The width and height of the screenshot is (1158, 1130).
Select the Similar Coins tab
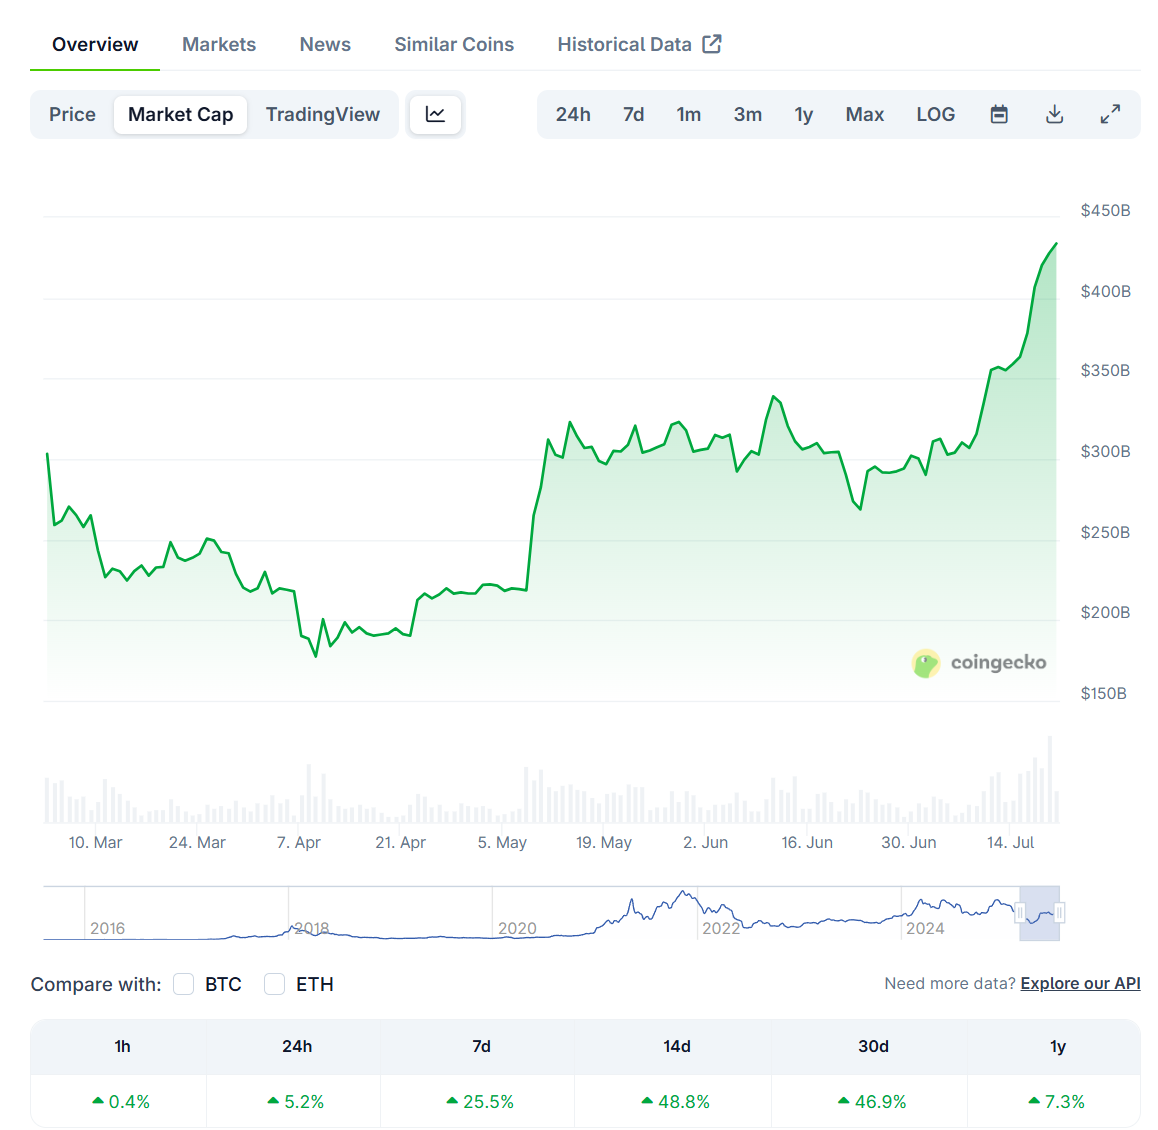click(x=453, y=44)
